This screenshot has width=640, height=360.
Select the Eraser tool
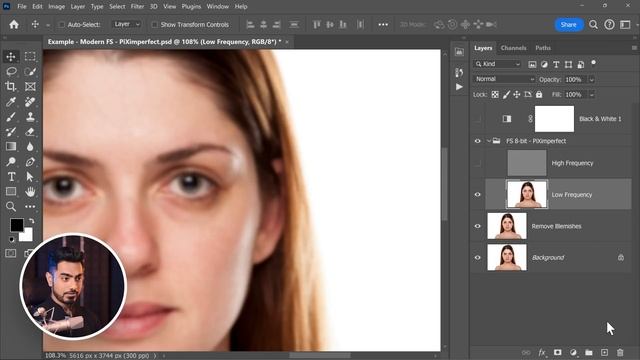coord(30,132)
